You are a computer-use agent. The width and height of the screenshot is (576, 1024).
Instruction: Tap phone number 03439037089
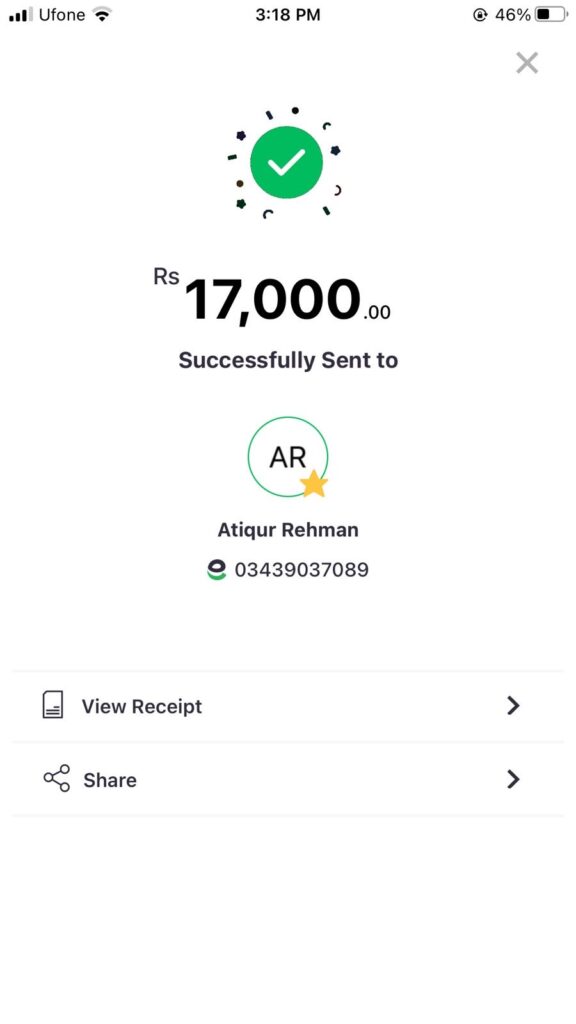point(302,570)
